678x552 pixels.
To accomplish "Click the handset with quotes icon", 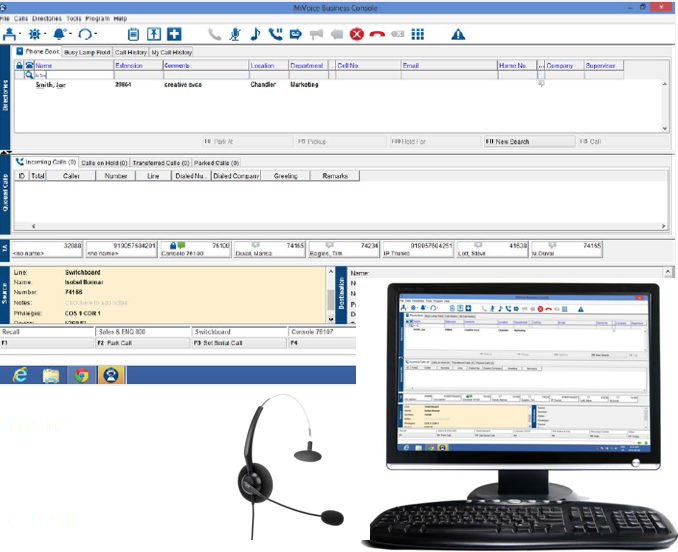I will [x=275, y=34].
